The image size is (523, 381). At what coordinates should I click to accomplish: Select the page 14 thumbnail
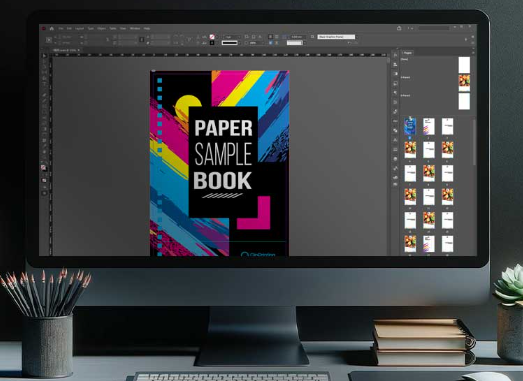(429, 220)
